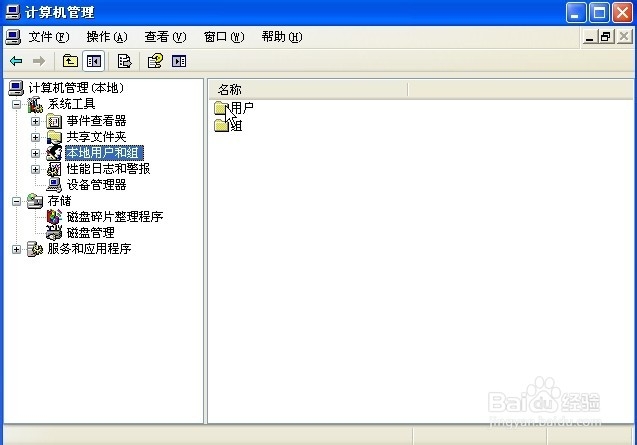Click the MMC icon beside 文件 menu

[x=13, y=37]
